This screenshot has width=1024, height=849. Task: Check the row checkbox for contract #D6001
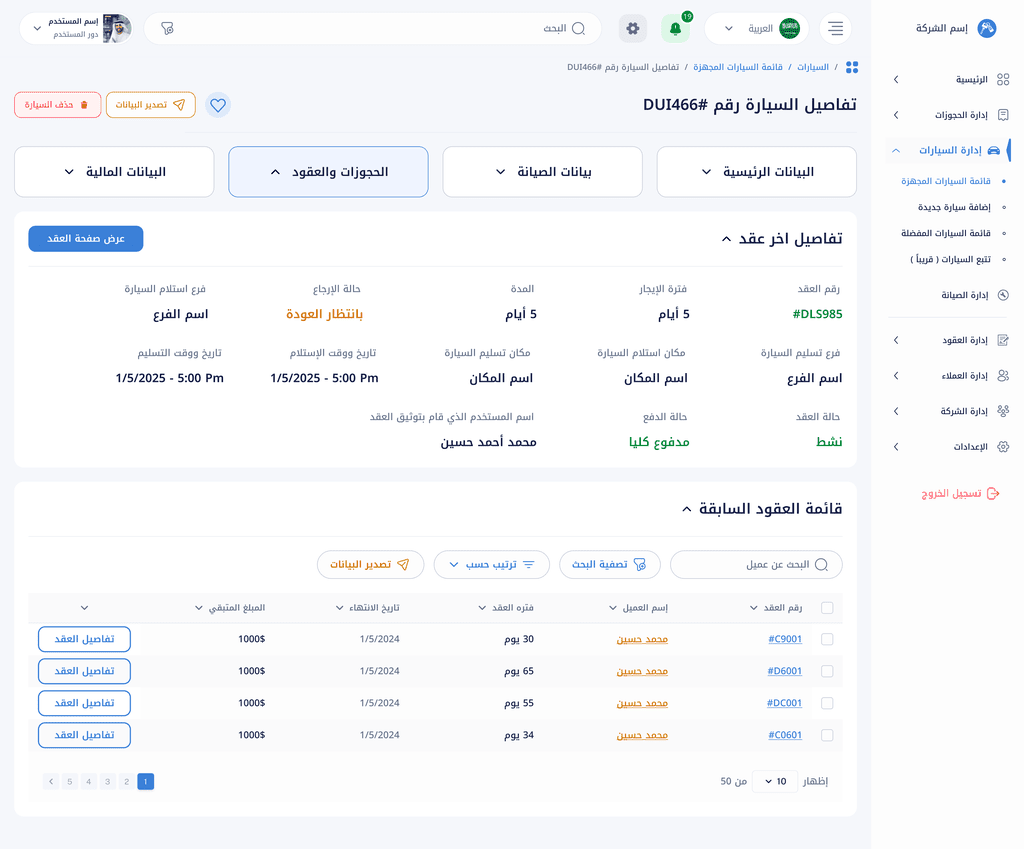[x=827, y=671]
